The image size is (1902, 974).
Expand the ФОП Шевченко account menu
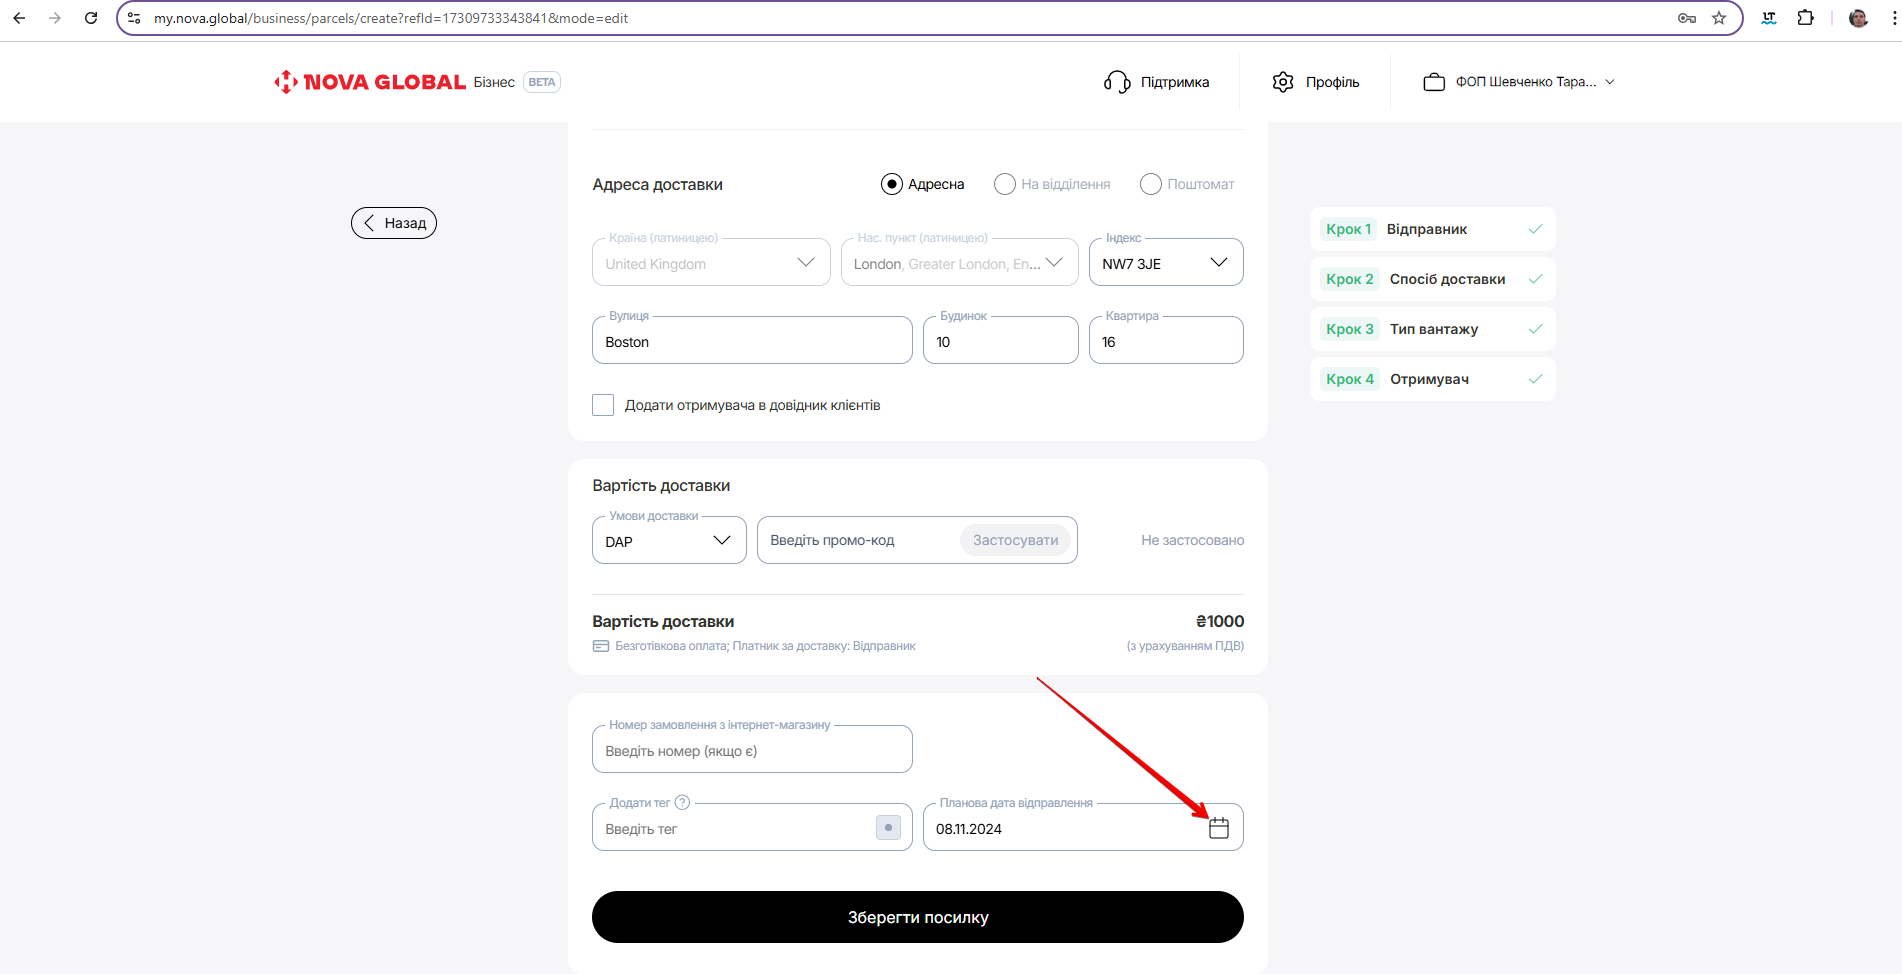pos(1518,82)
